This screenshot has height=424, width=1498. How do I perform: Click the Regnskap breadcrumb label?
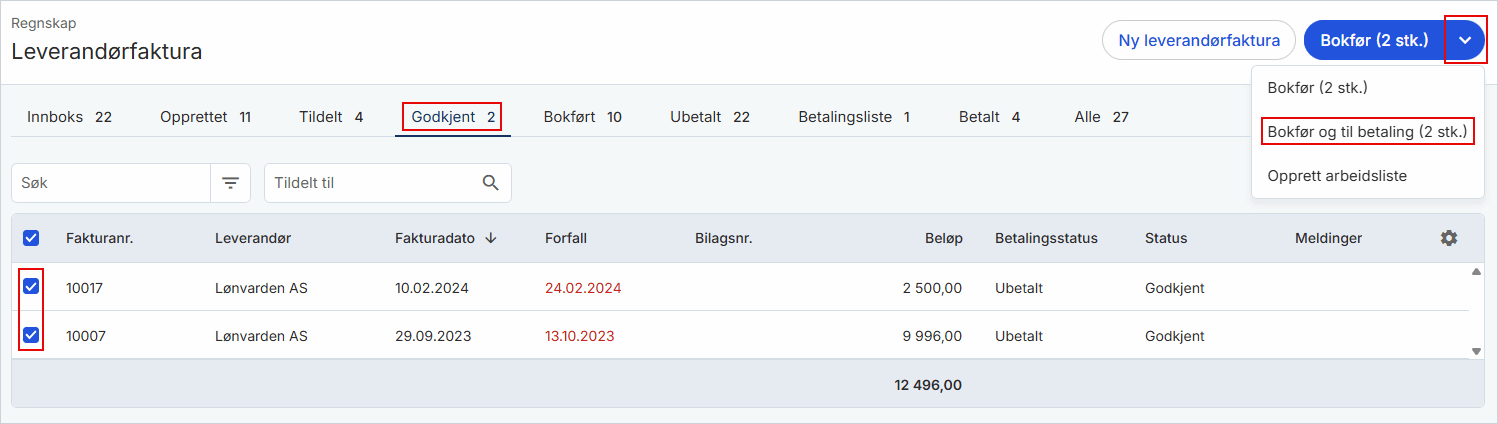43,22
